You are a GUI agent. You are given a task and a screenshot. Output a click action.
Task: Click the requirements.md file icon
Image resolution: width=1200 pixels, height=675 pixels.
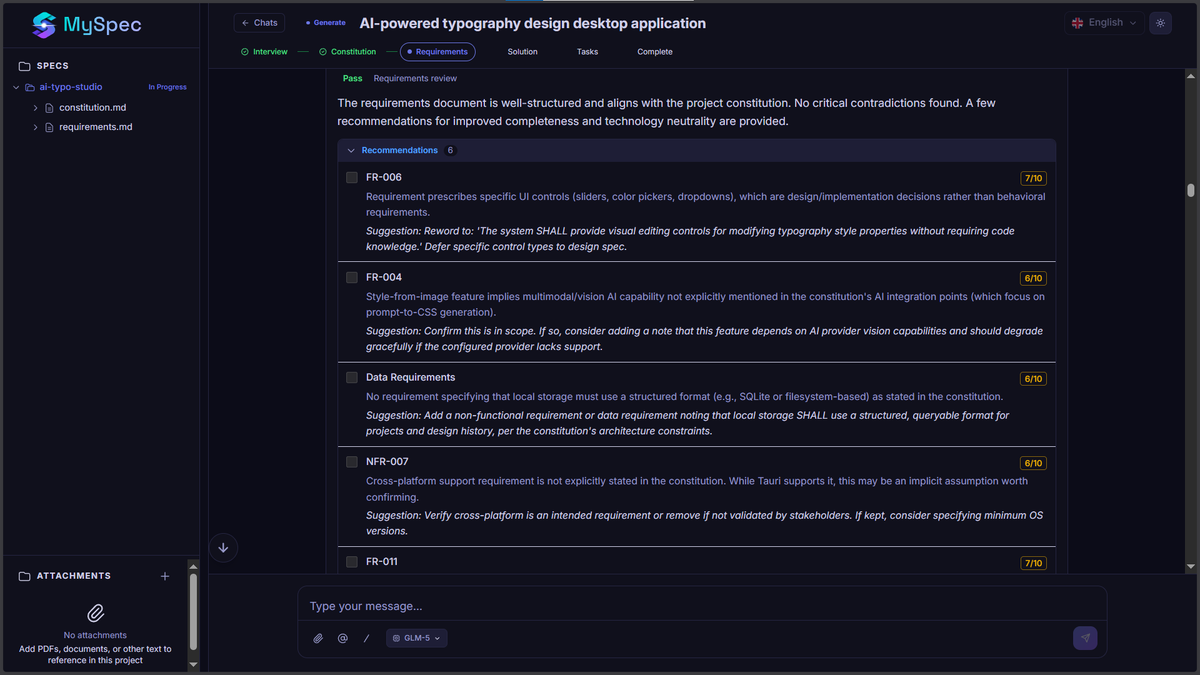pyautogui.click(x=49, y=127)
